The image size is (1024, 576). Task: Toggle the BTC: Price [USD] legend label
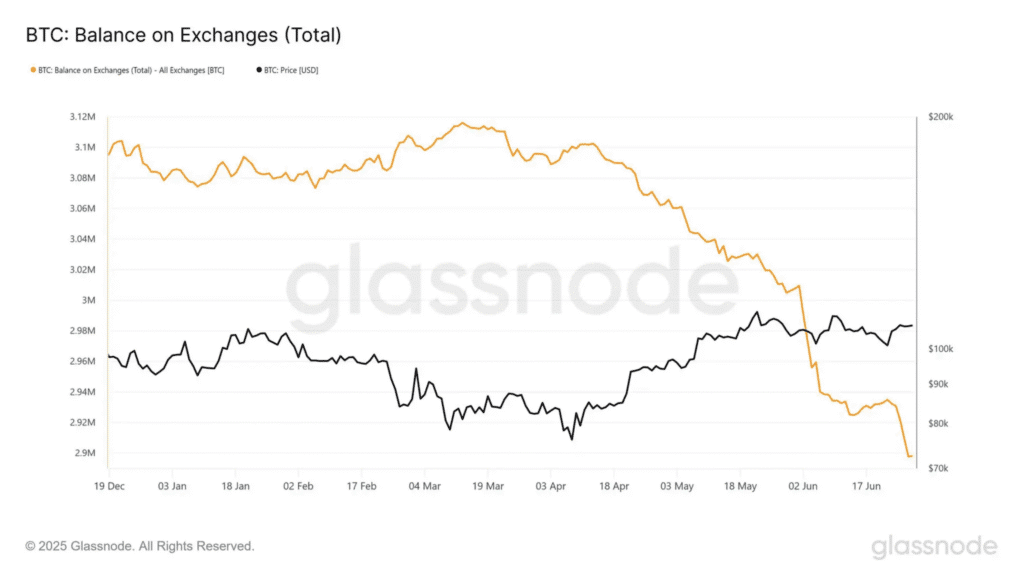[292, 70]
